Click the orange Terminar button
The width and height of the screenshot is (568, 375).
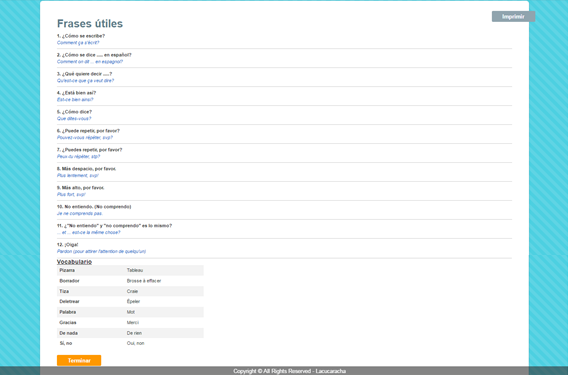[x=79, y=361]
